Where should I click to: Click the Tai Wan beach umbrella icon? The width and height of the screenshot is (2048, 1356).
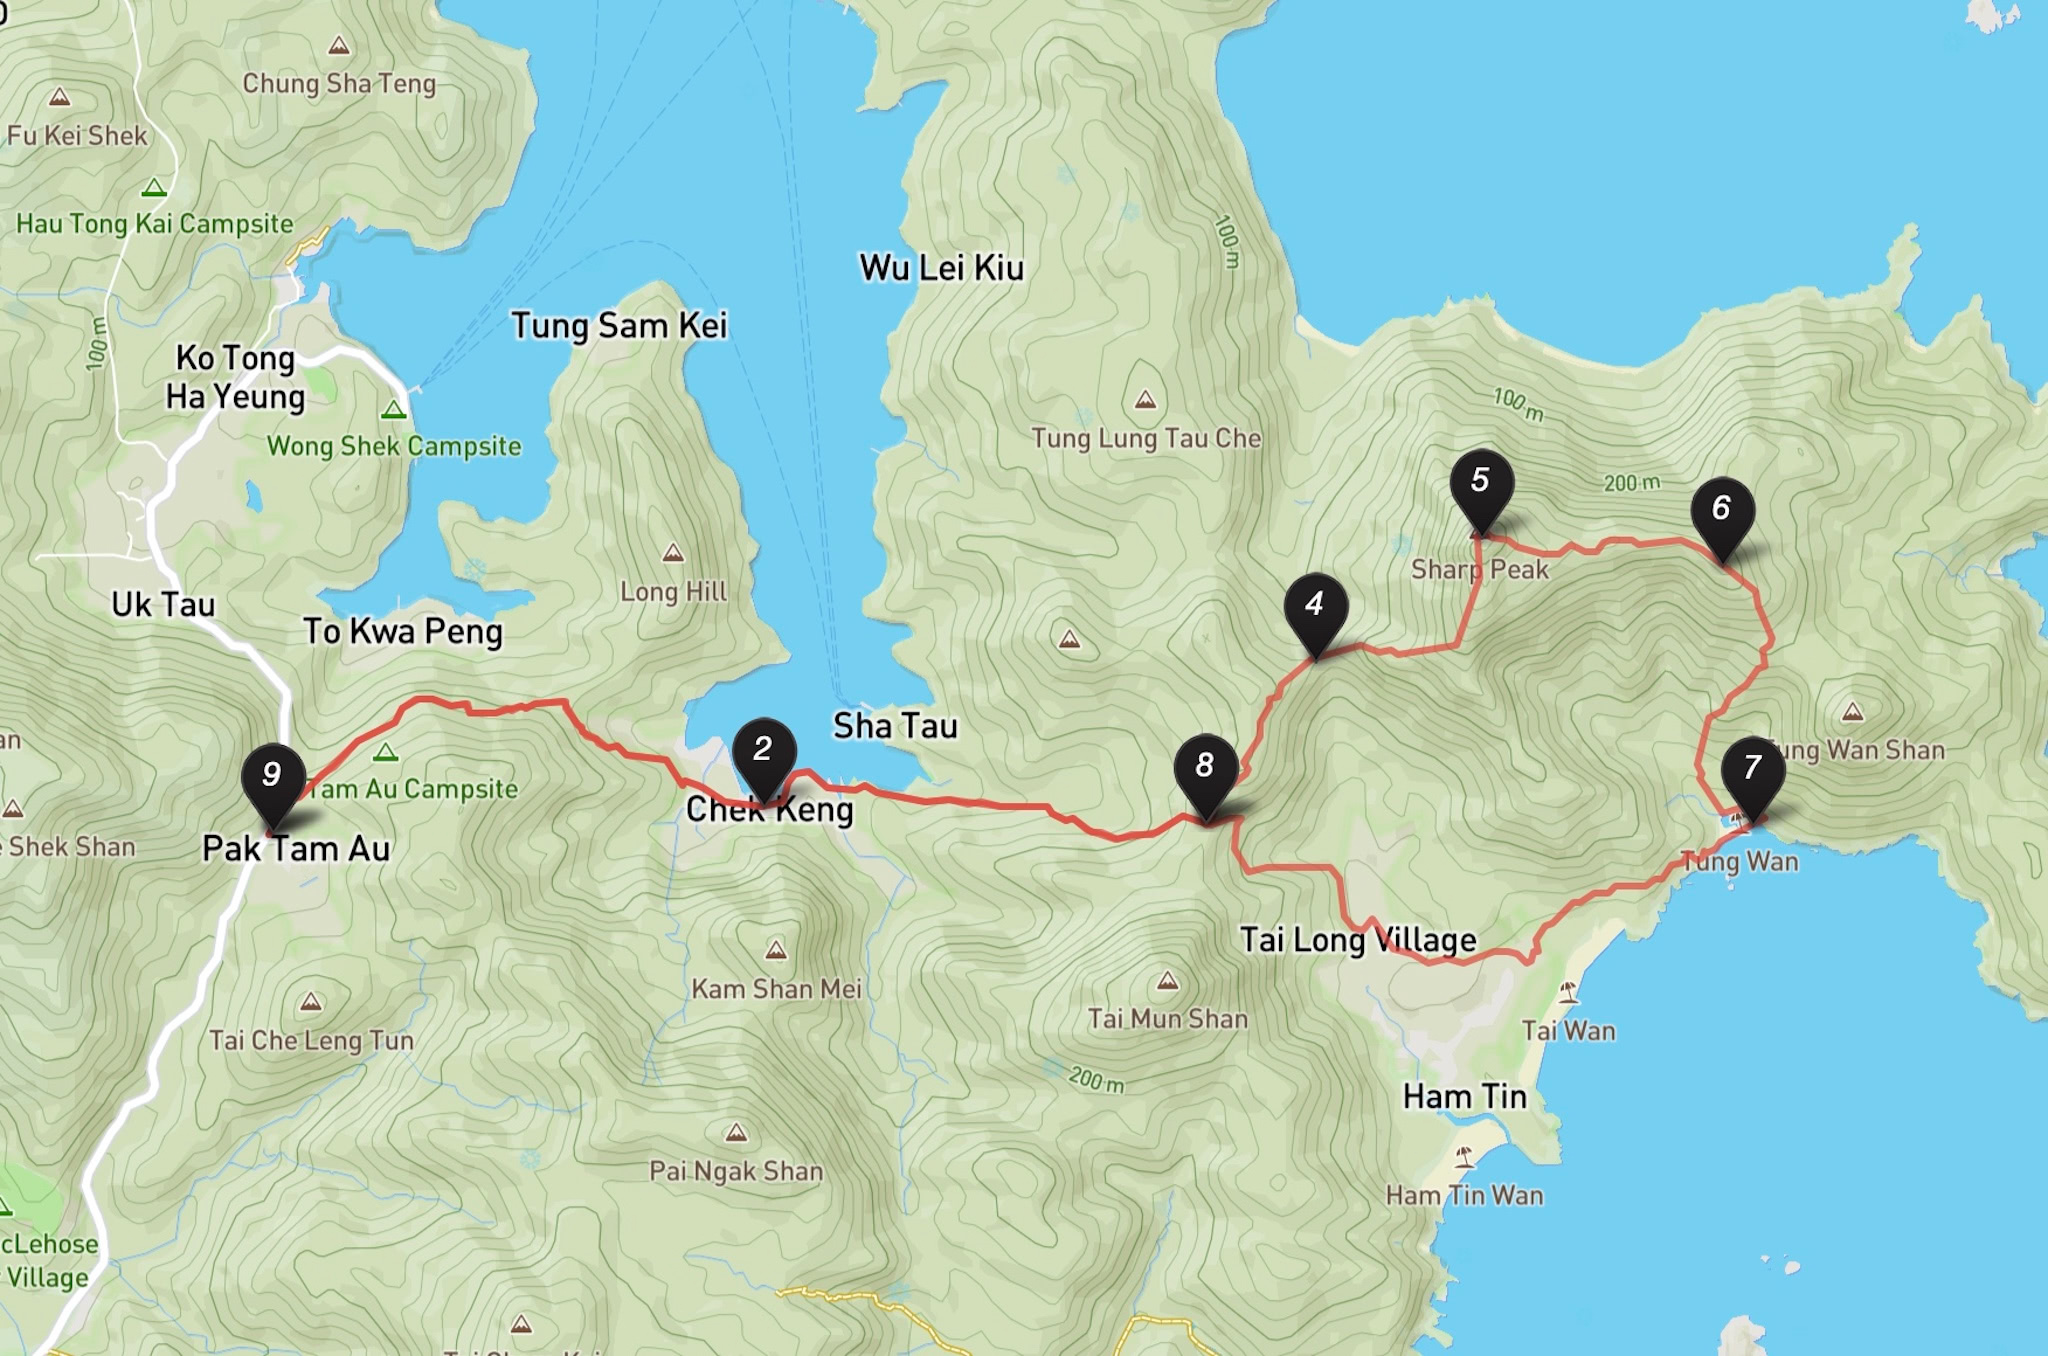click(x=1568, y=992)
